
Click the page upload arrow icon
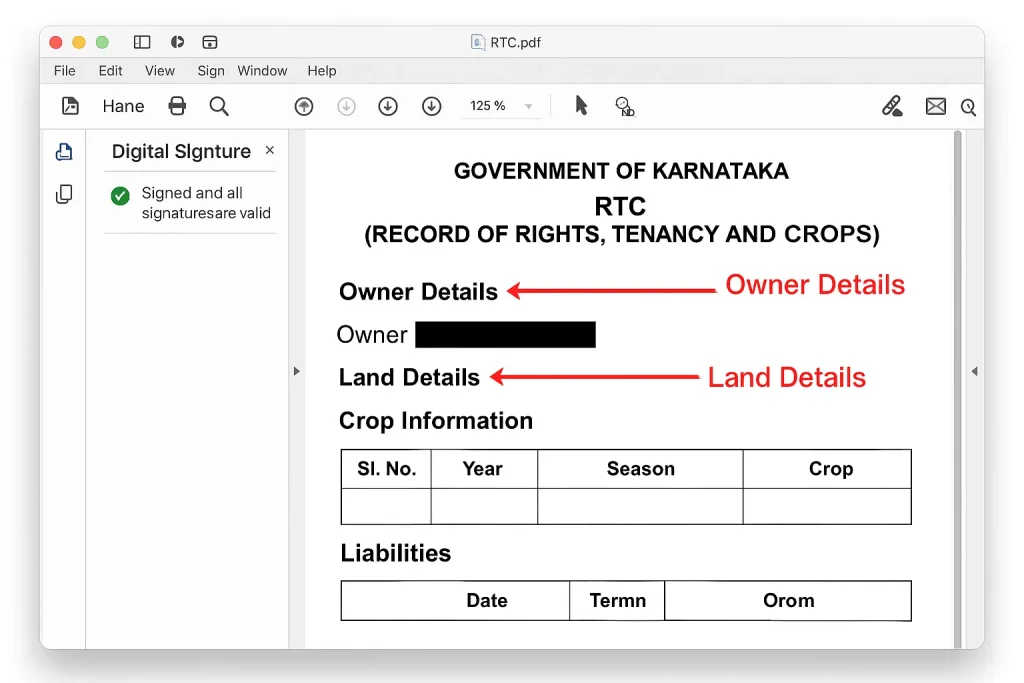point(303,106)
